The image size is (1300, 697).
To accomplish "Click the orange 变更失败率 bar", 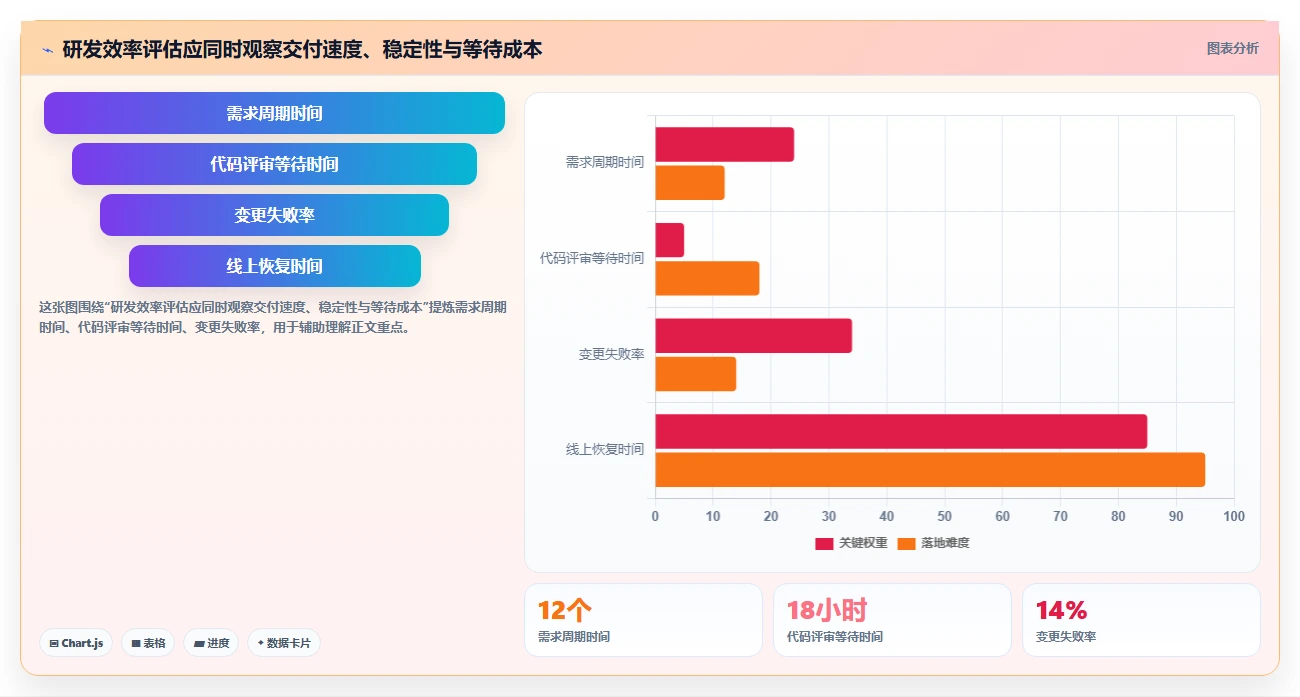I will 695,374.
